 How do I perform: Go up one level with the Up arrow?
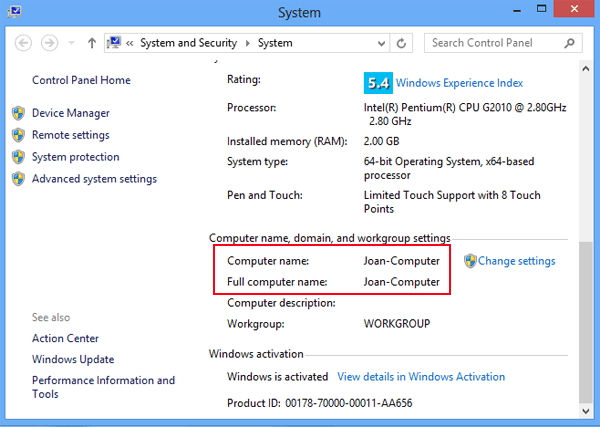[92, 43]
